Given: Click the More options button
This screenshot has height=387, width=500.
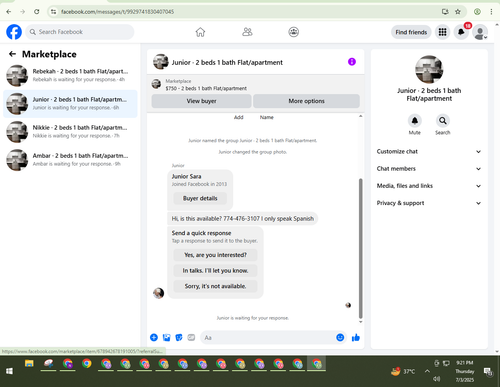Looking at the screenshot, I should click(x=306, y=101).
